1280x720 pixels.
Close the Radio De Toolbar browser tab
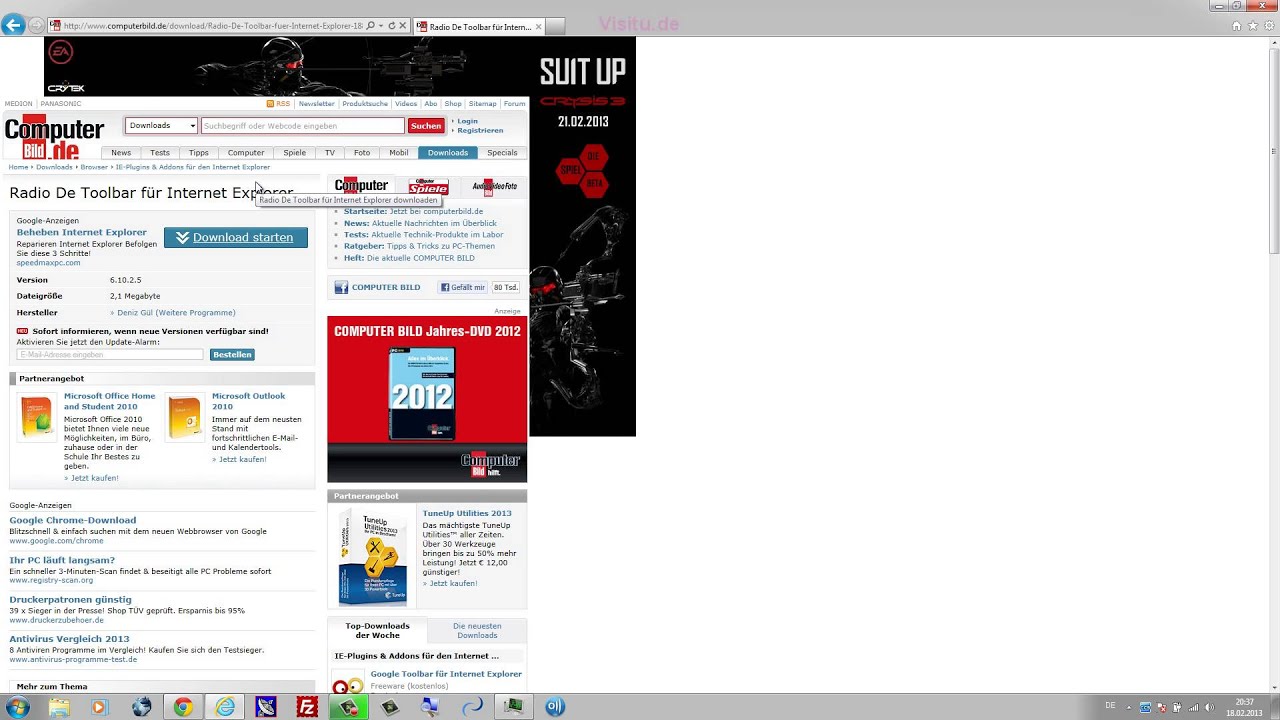click(x=539, y=27)
